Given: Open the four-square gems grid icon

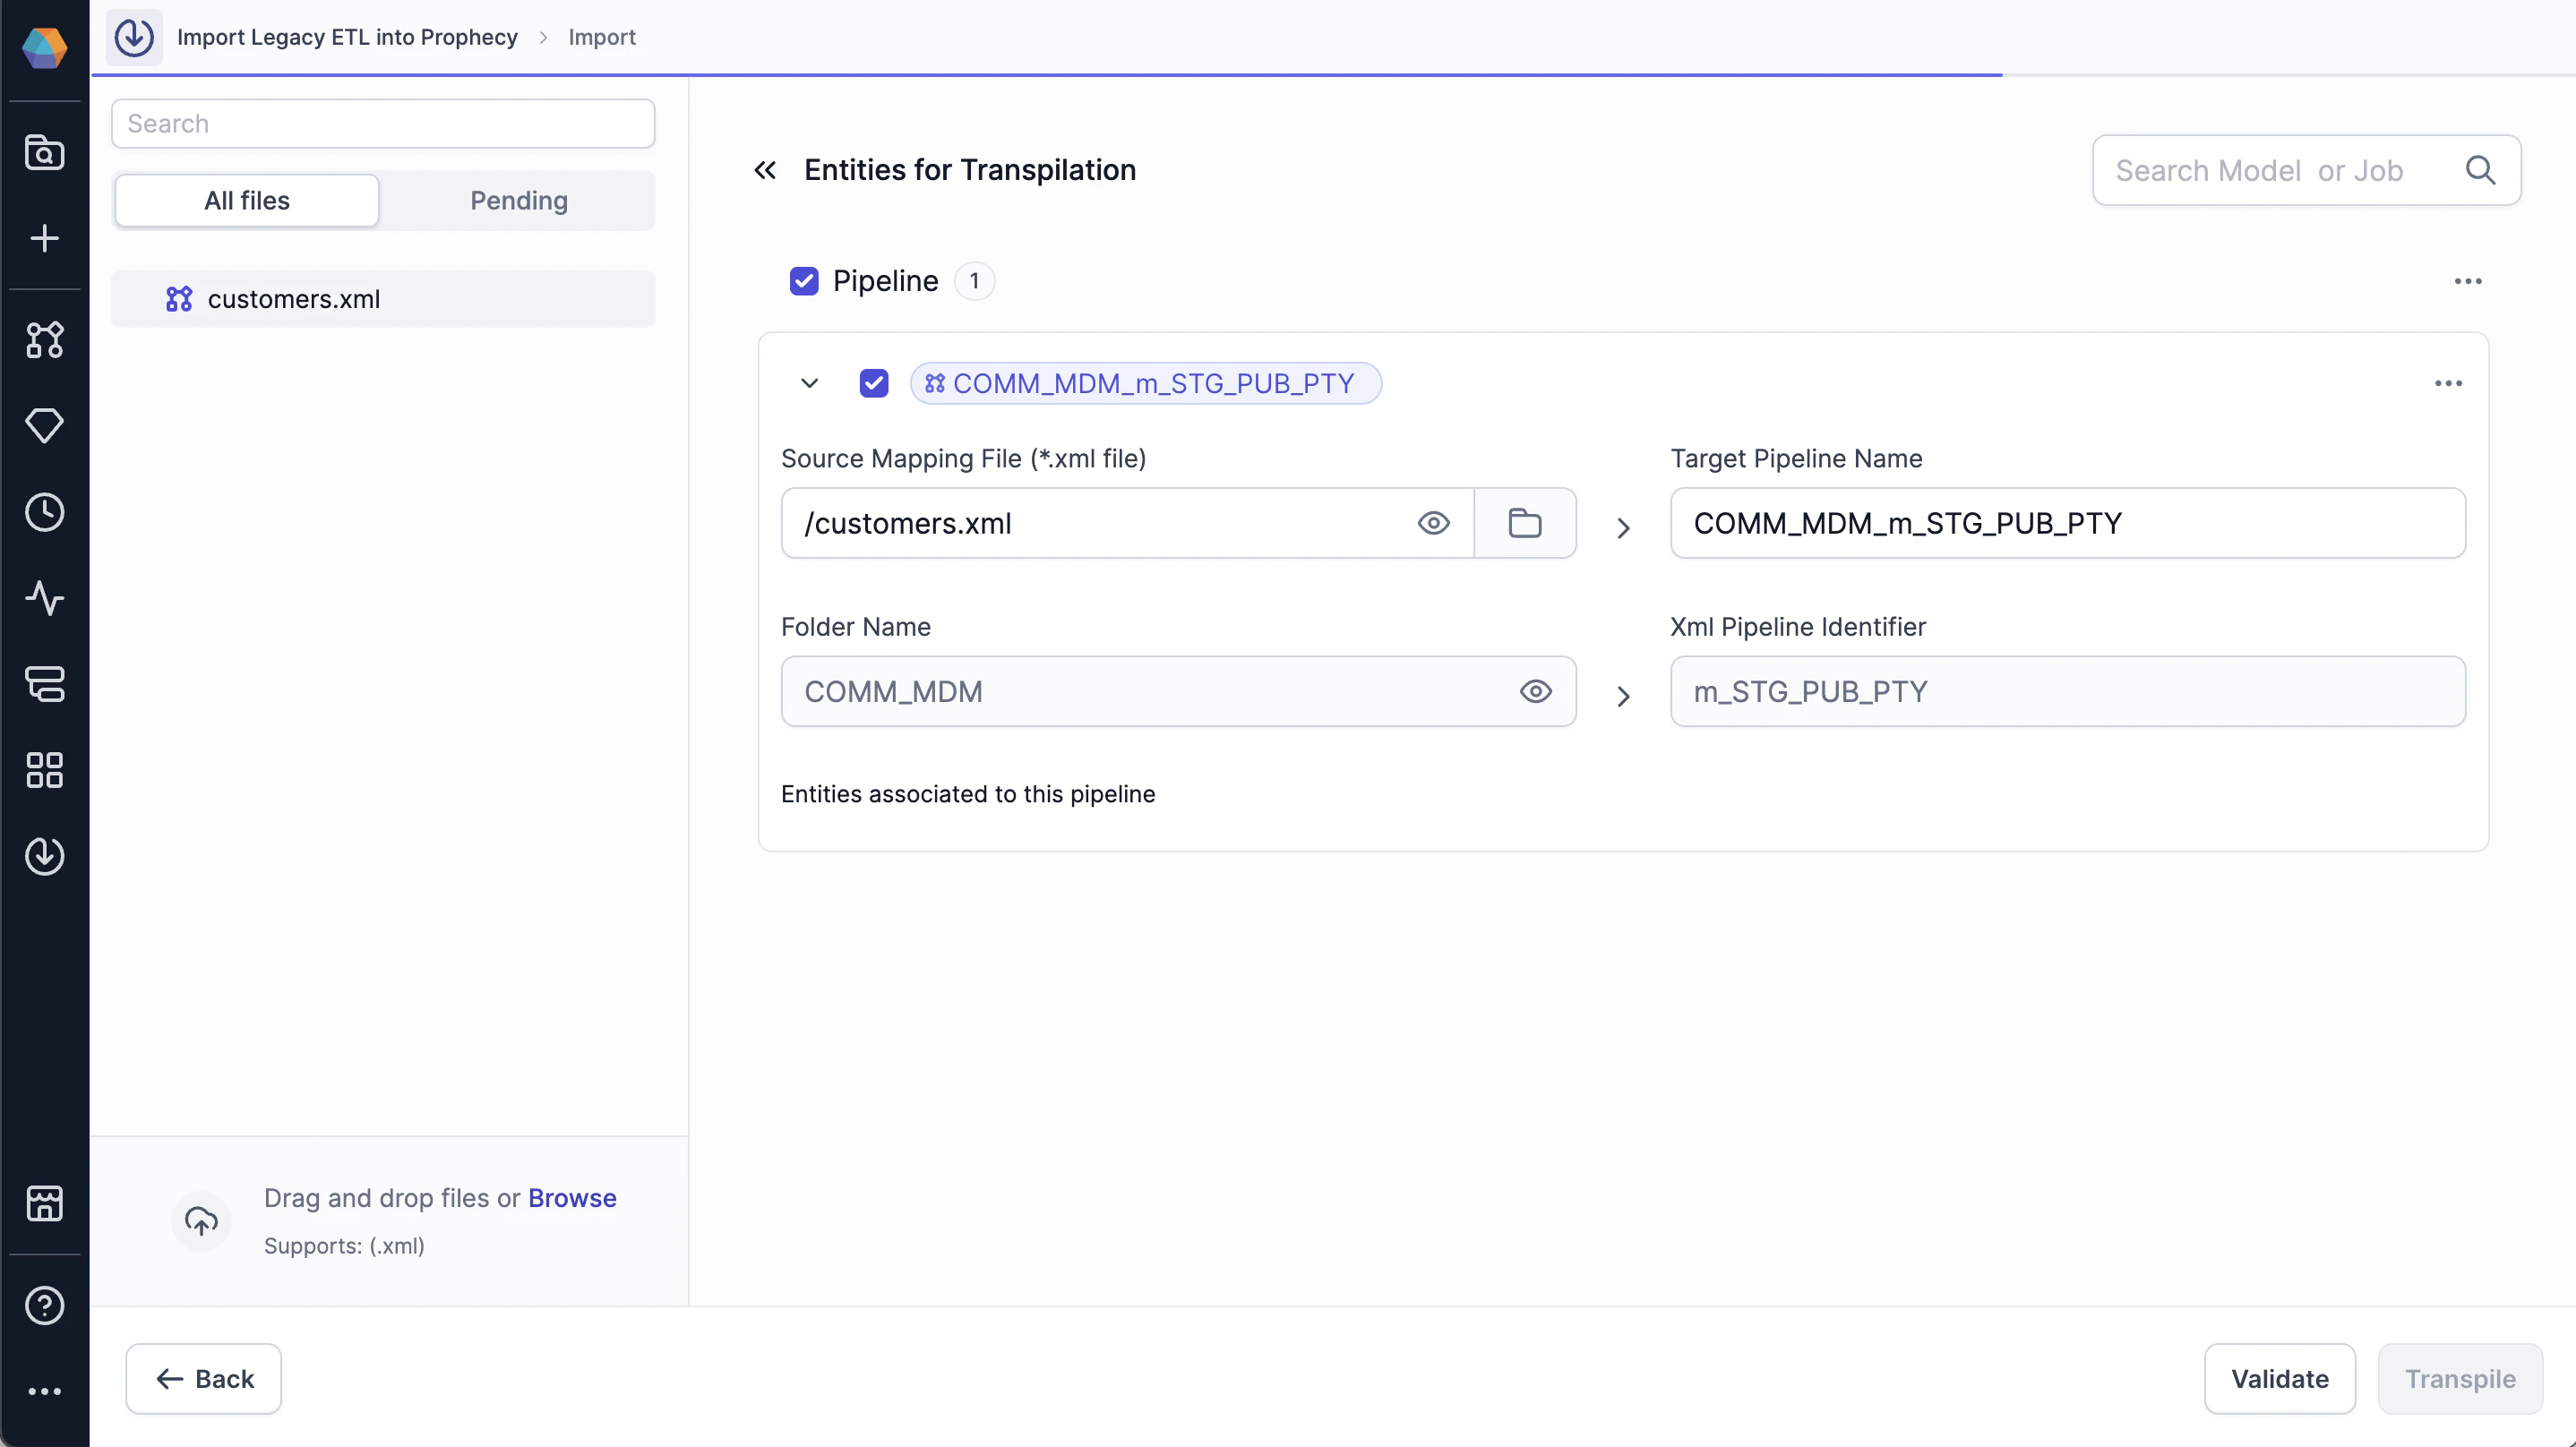Looking at the screenshot, I should (44, 770).
